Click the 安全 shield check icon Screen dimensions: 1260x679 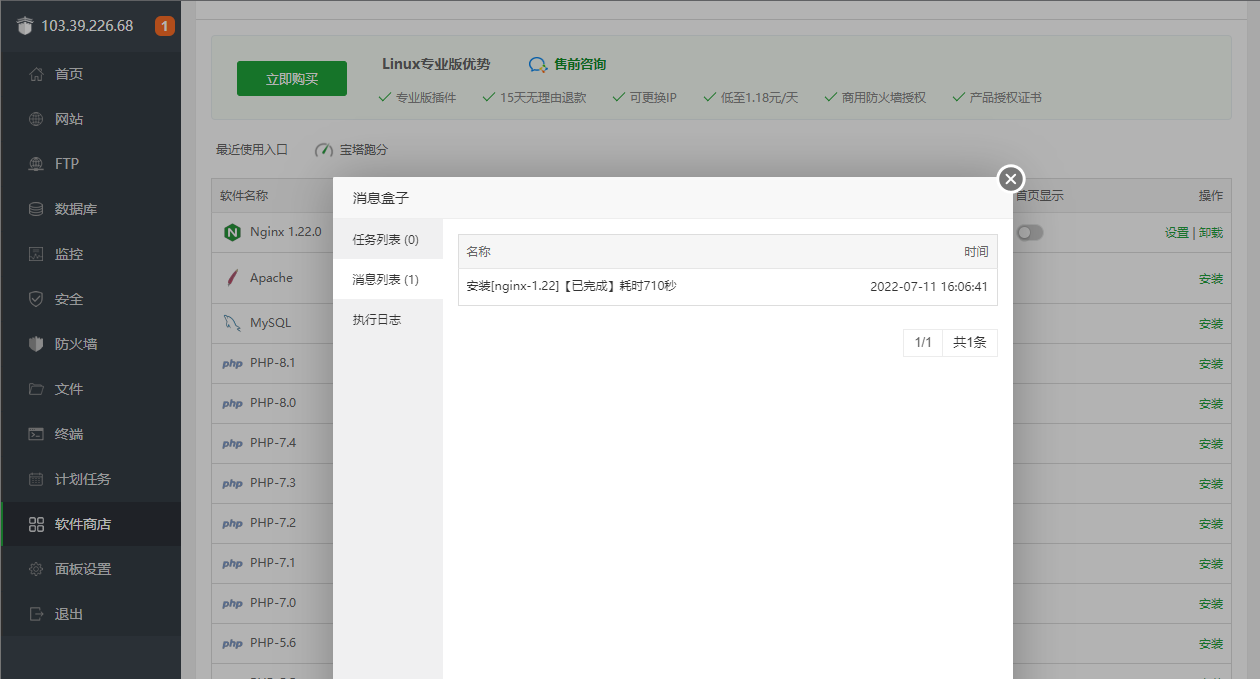click(36, 299)
